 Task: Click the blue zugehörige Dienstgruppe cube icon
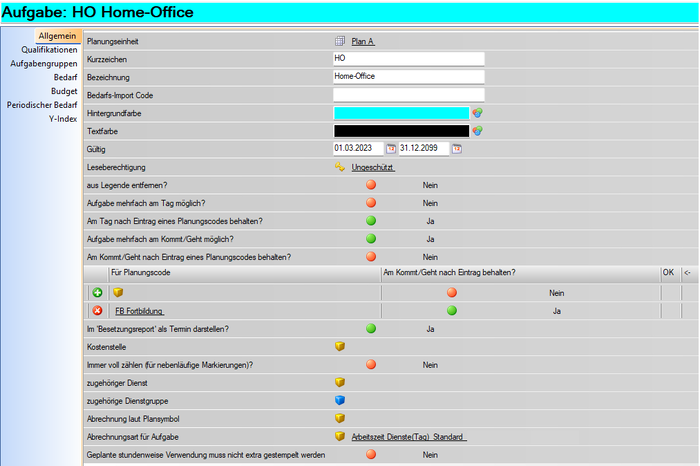340,400
